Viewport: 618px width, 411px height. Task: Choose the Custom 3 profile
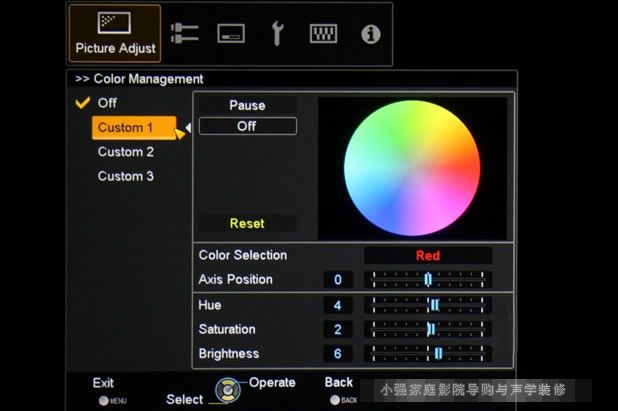(x=126, y=176)
